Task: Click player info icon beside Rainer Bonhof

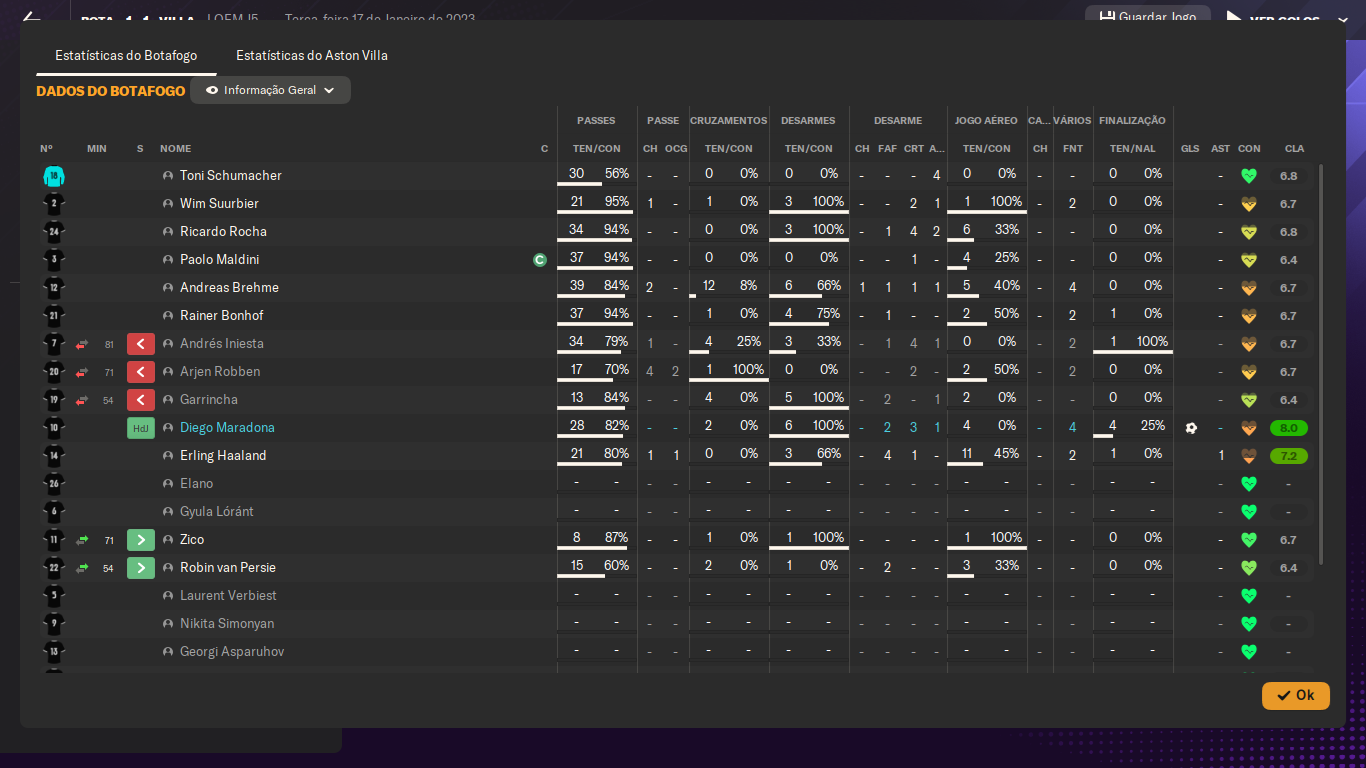Action: 168,316
